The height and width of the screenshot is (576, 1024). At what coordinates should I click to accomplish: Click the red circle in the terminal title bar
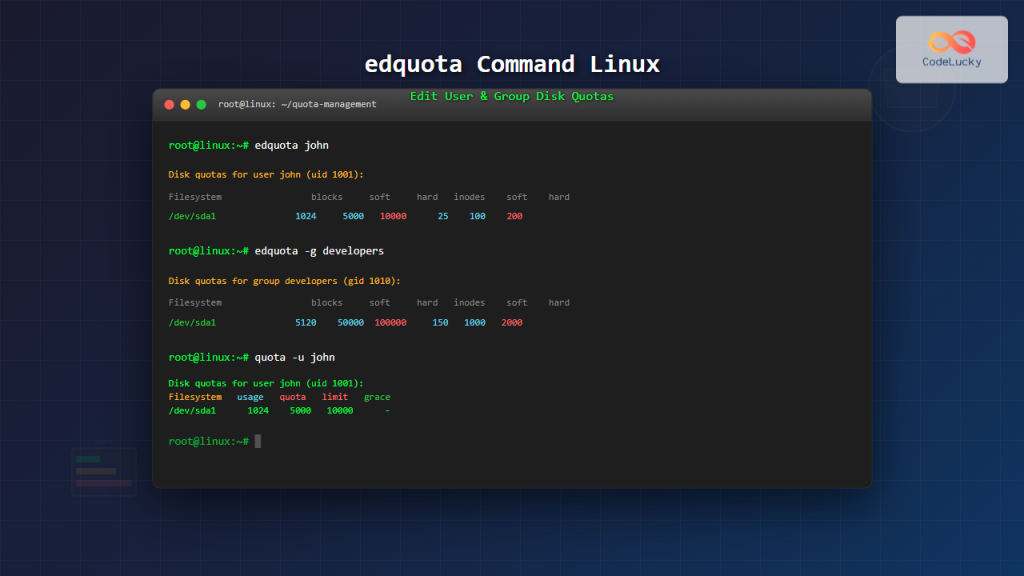169,103
